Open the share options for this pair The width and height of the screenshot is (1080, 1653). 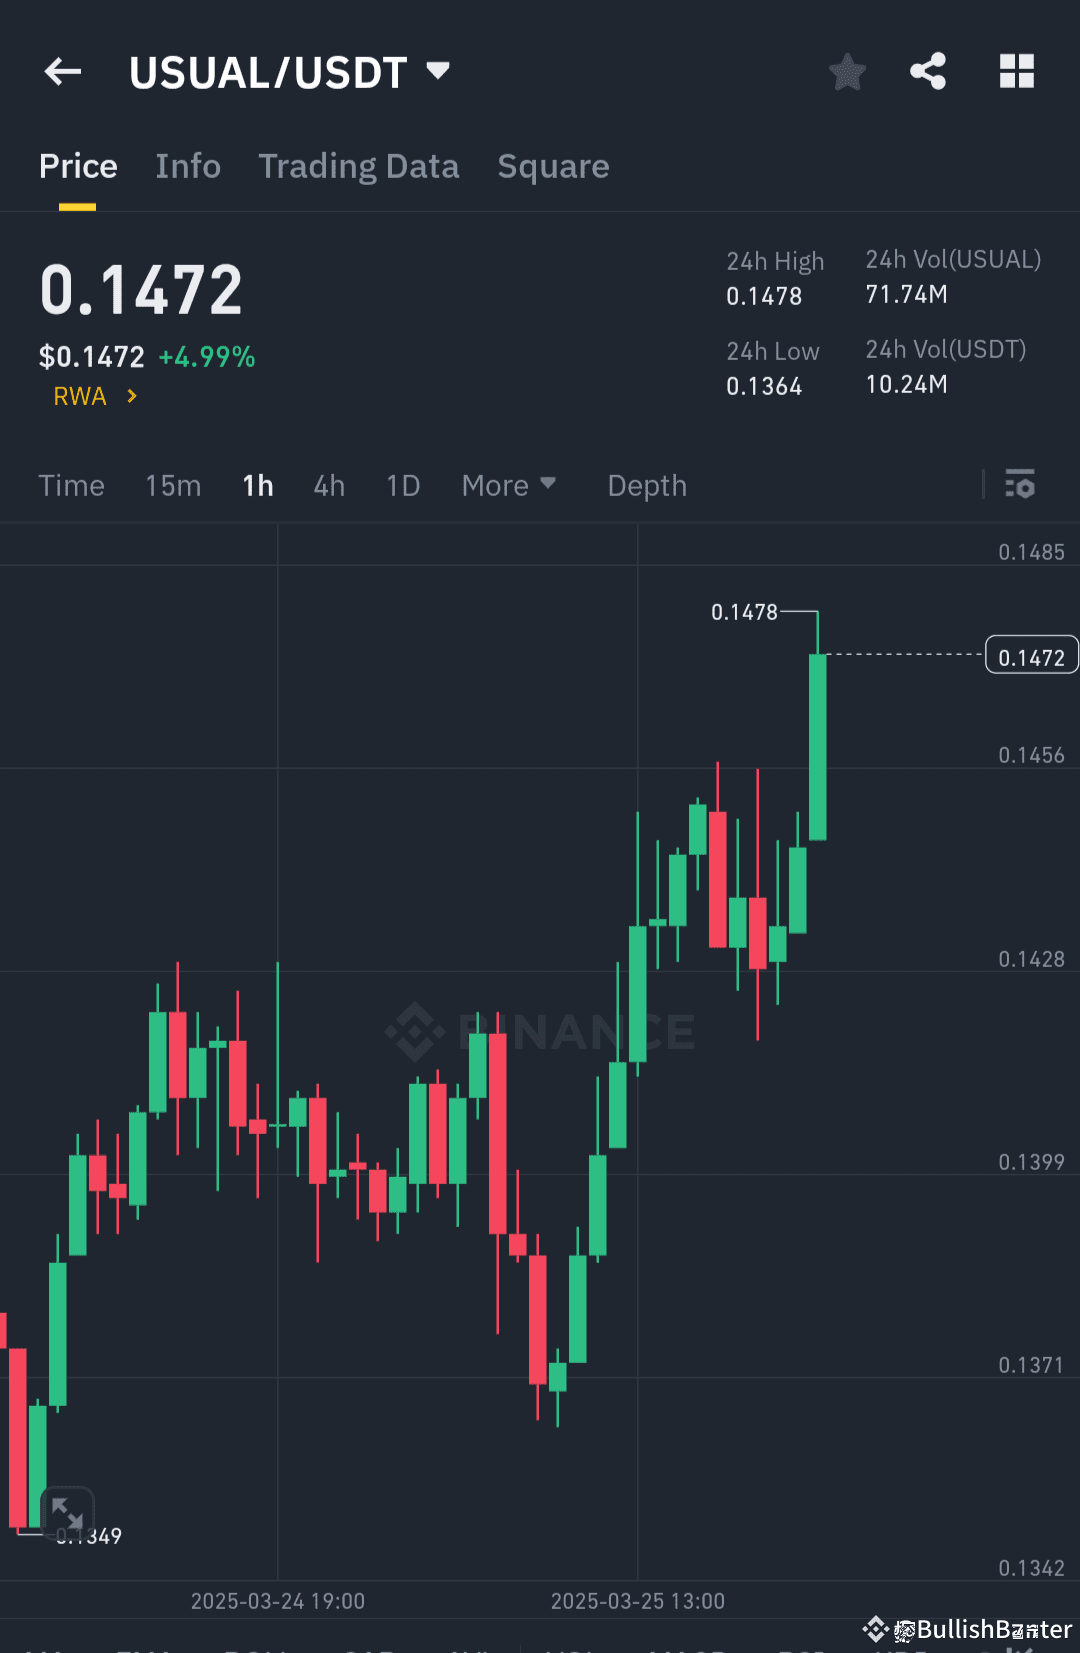(x=928, y=71)
